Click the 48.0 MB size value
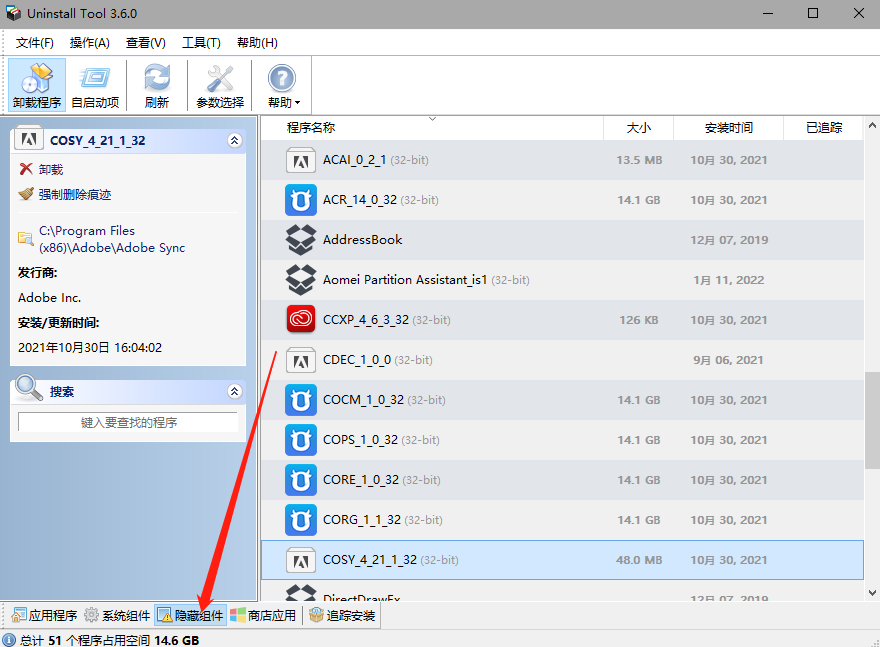Screen dimensions: 880x647 tap(639, 560)
